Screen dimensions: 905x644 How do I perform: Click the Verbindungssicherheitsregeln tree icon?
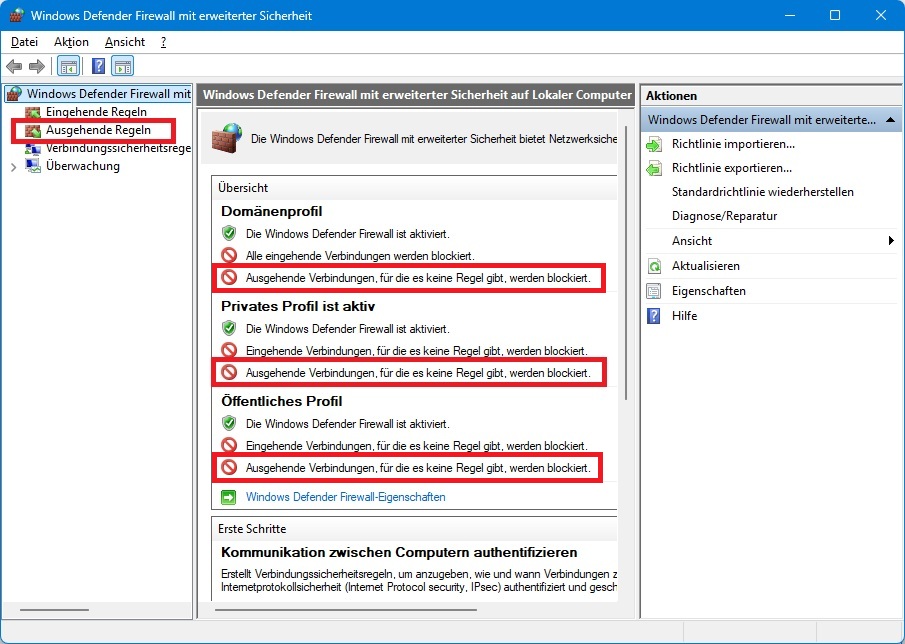[33, 148]
